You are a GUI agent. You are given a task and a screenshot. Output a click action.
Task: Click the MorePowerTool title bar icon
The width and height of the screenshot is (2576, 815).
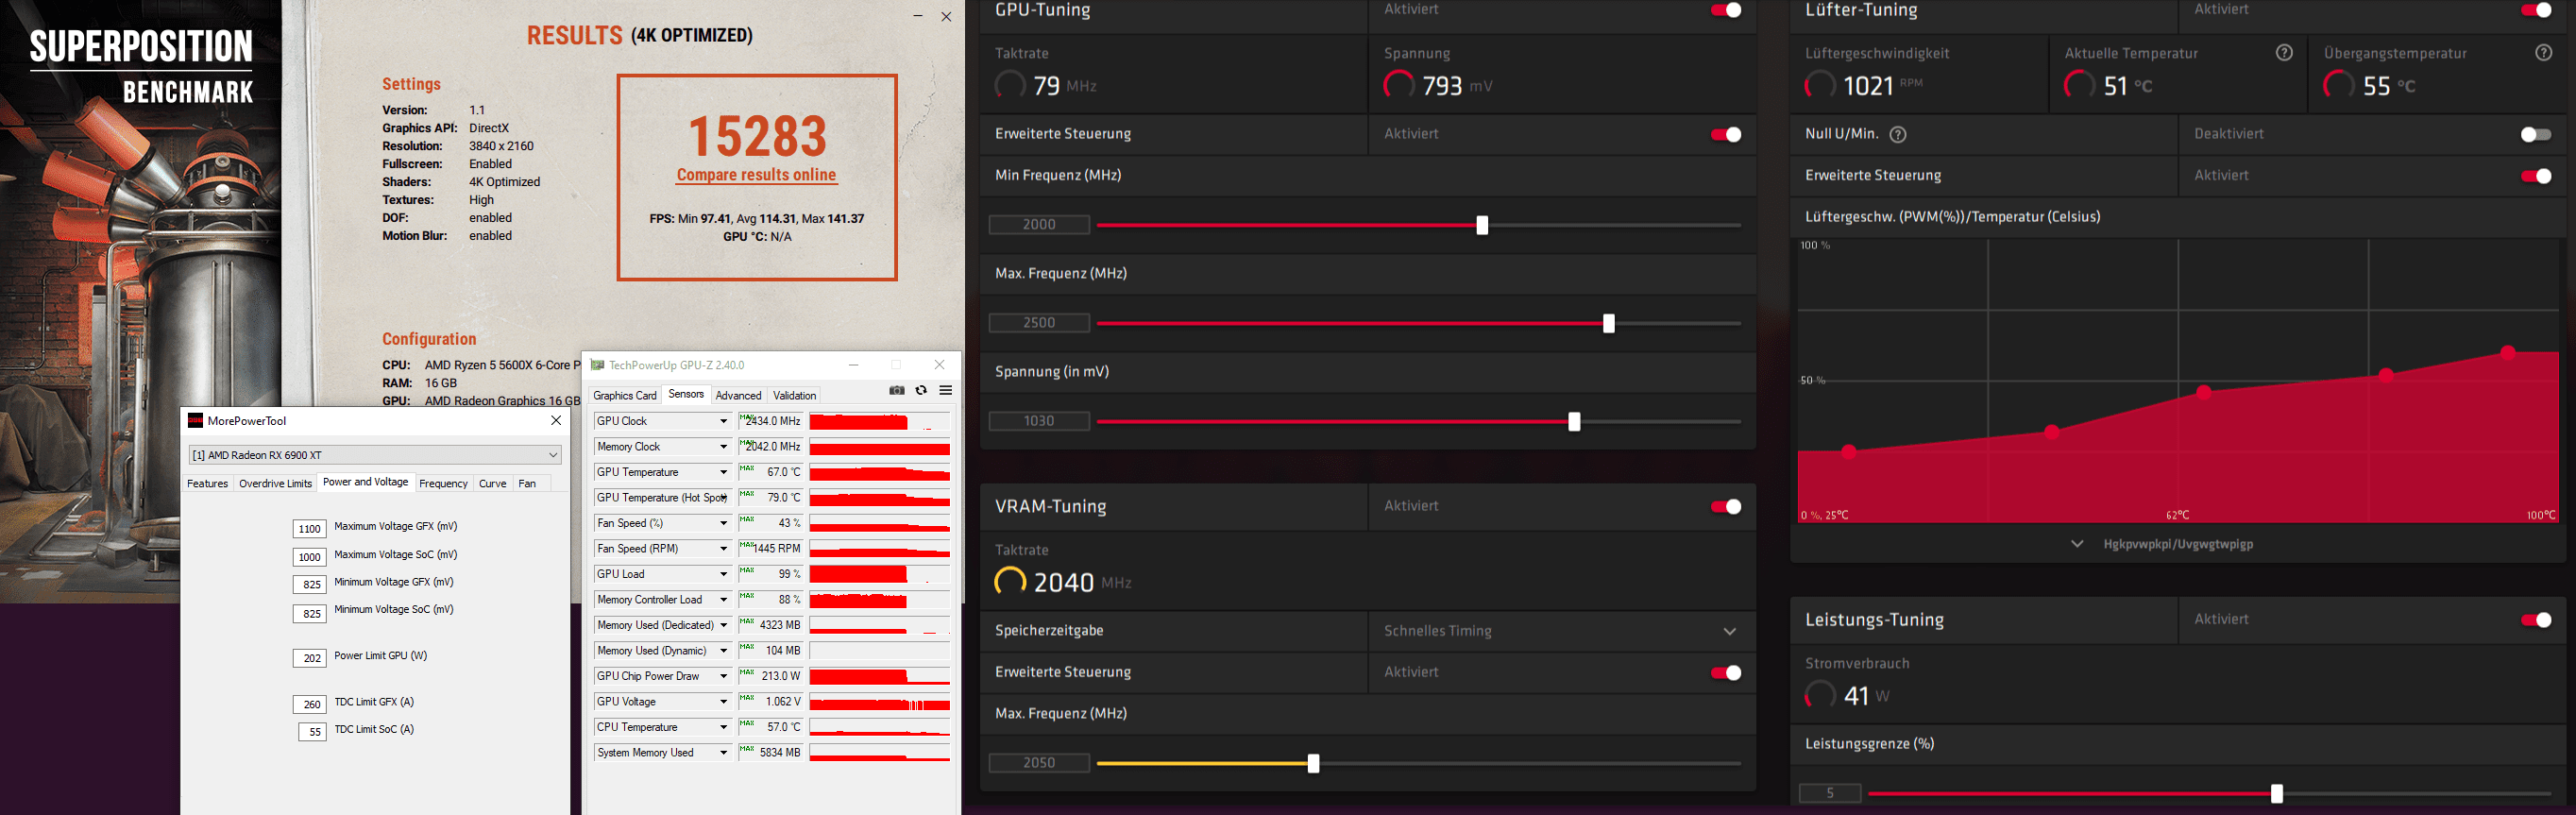pos(196,421)
